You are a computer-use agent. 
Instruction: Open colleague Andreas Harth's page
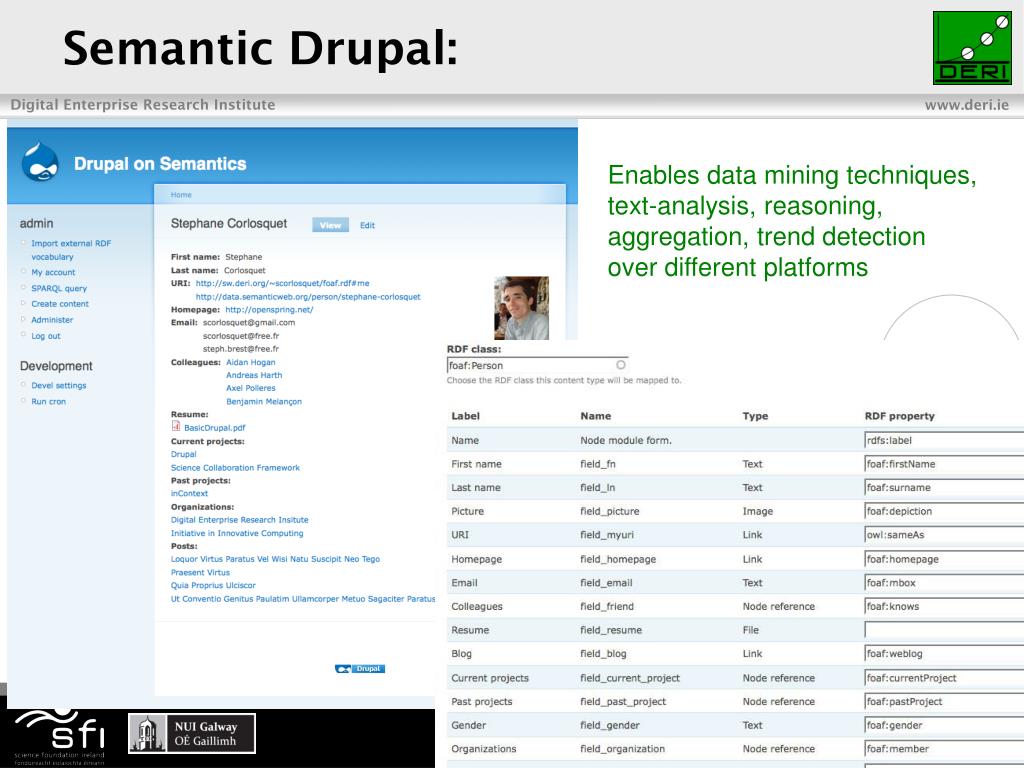click(254, 375)
